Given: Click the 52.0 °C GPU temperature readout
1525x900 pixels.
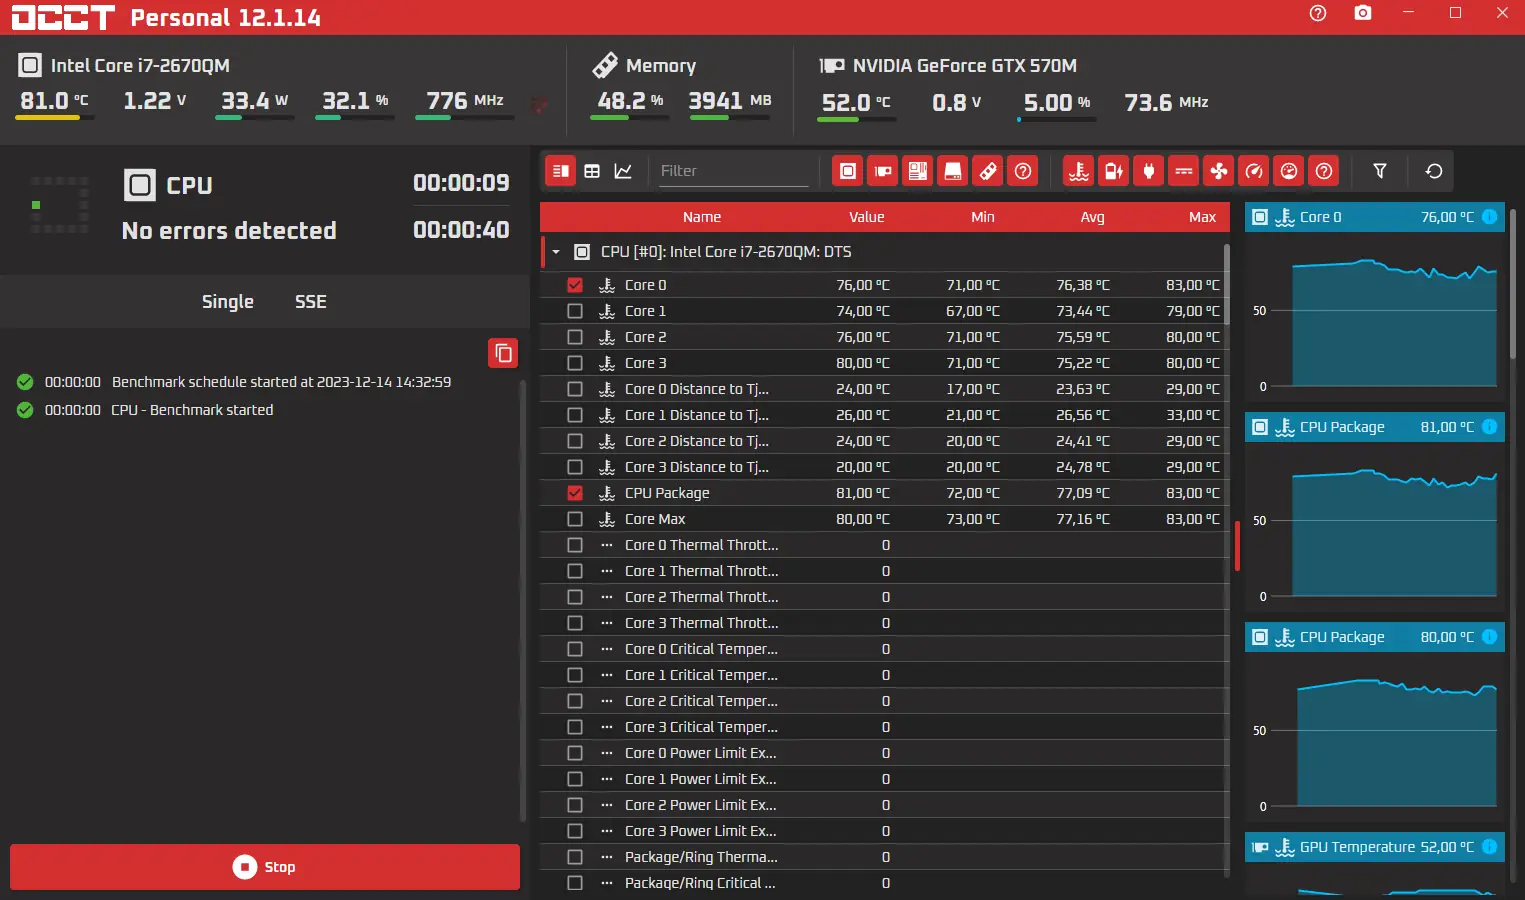Looking at the screenshot, I should (856, 103).
